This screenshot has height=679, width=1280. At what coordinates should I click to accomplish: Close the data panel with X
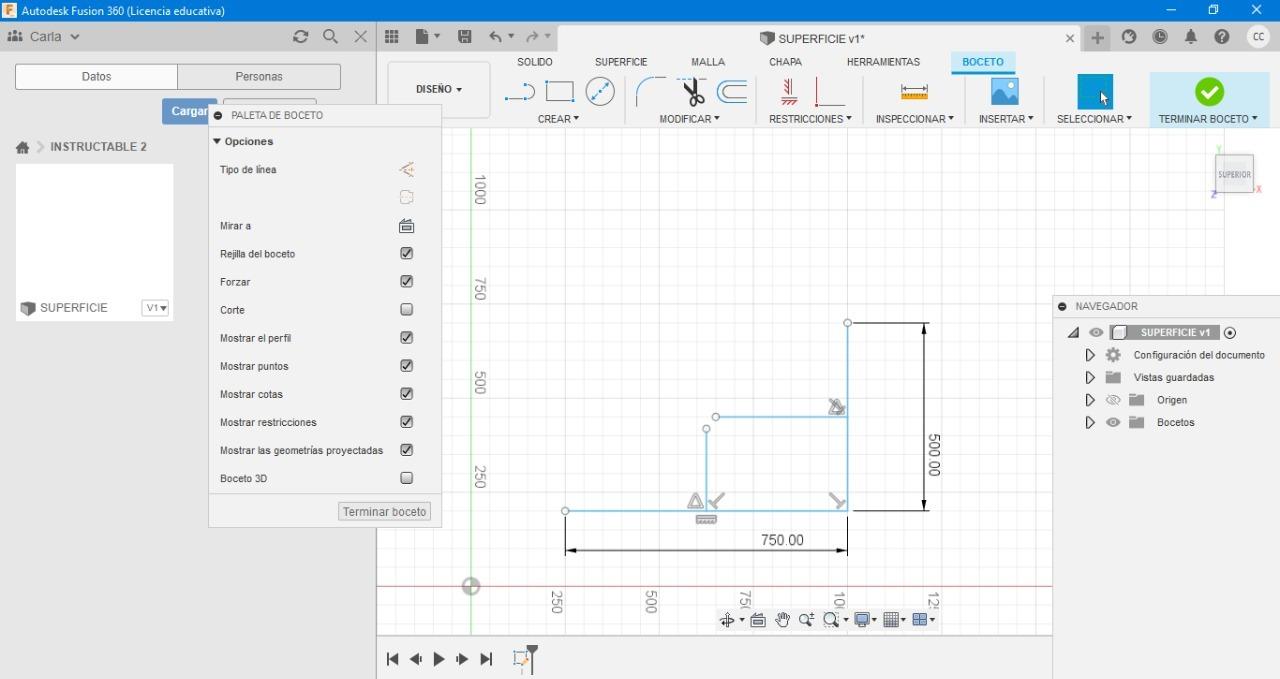[x=361, y=36]
